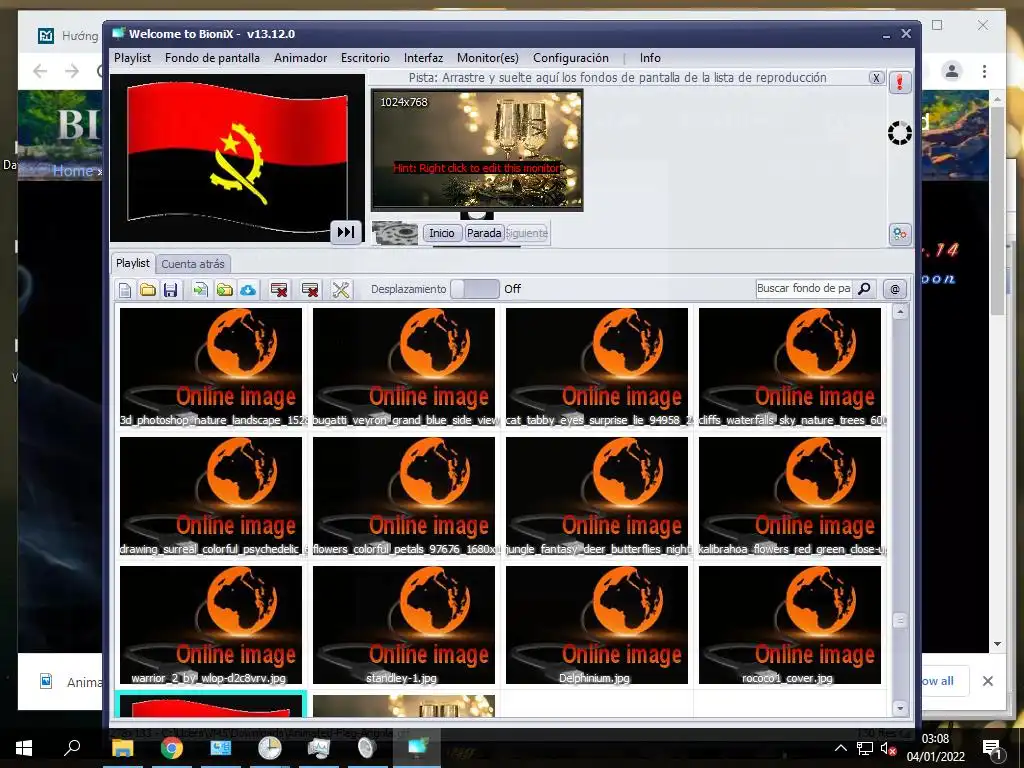This screenshot has height=768, width=1024.
Task: Click the red exclamation mark icon
Action: (x=899, y=82)
